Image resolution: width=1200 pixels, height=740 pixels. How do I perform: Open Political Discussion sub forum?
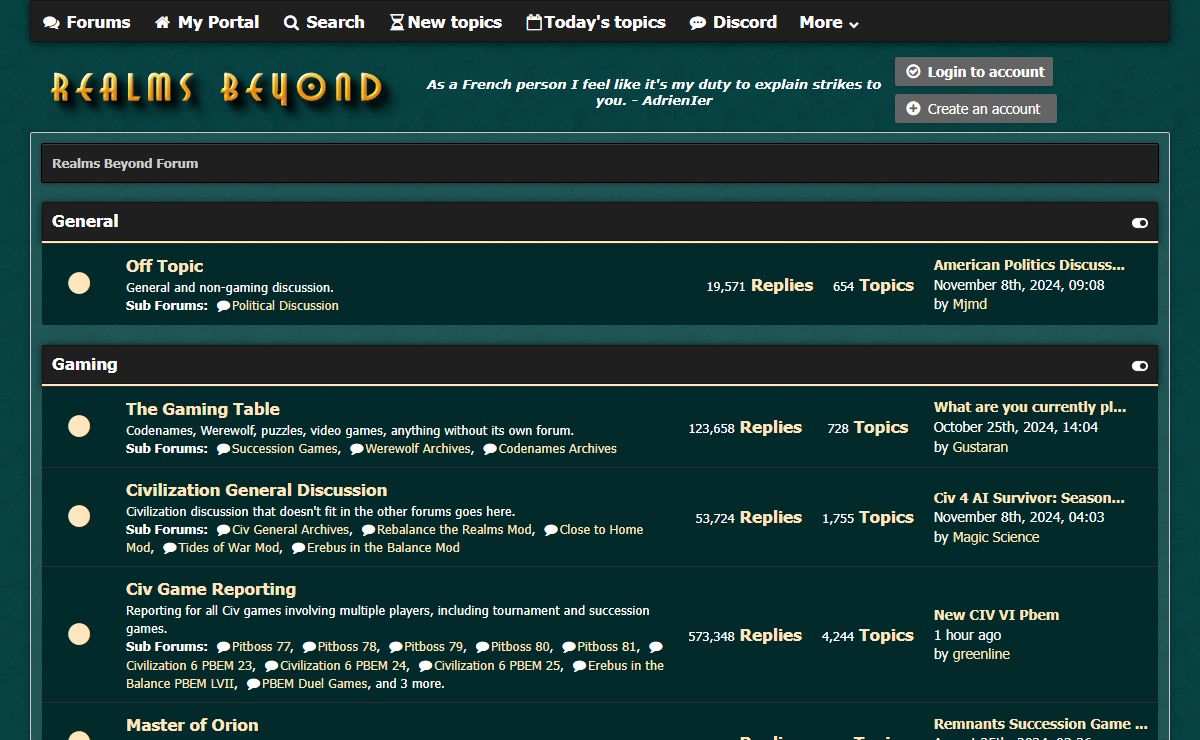pos(285,306)
